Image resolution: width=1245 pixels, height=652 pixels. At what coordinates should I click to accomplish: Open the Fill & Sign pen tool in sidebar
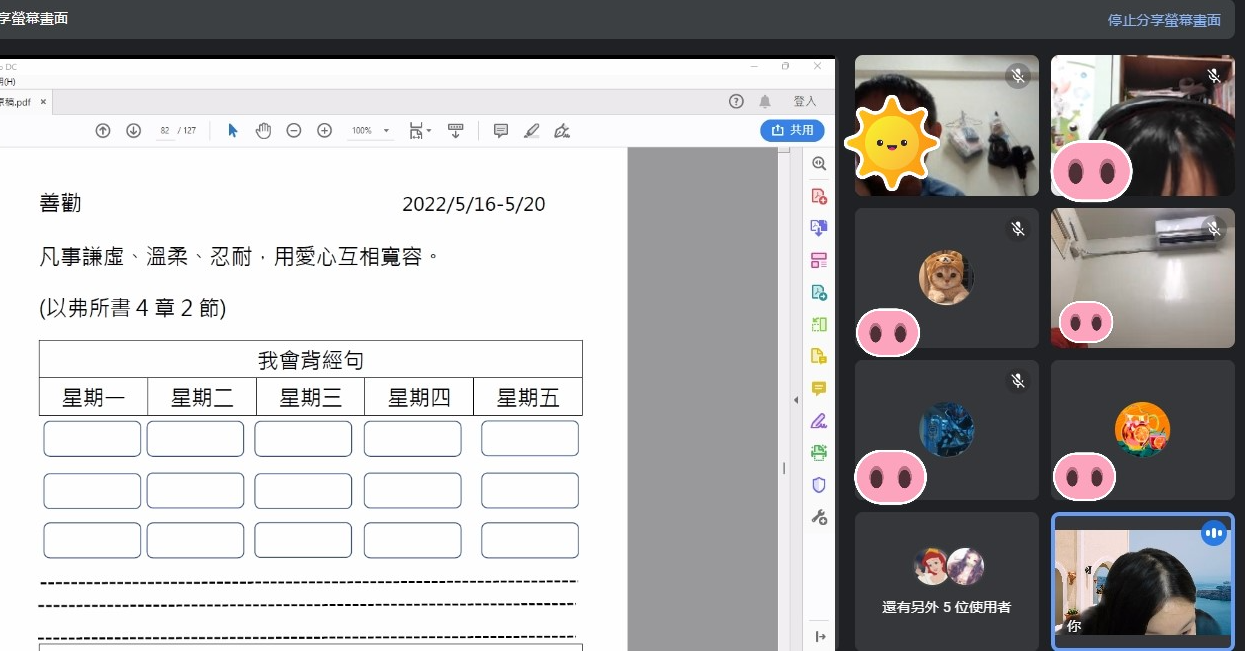[x=819, y=420]
